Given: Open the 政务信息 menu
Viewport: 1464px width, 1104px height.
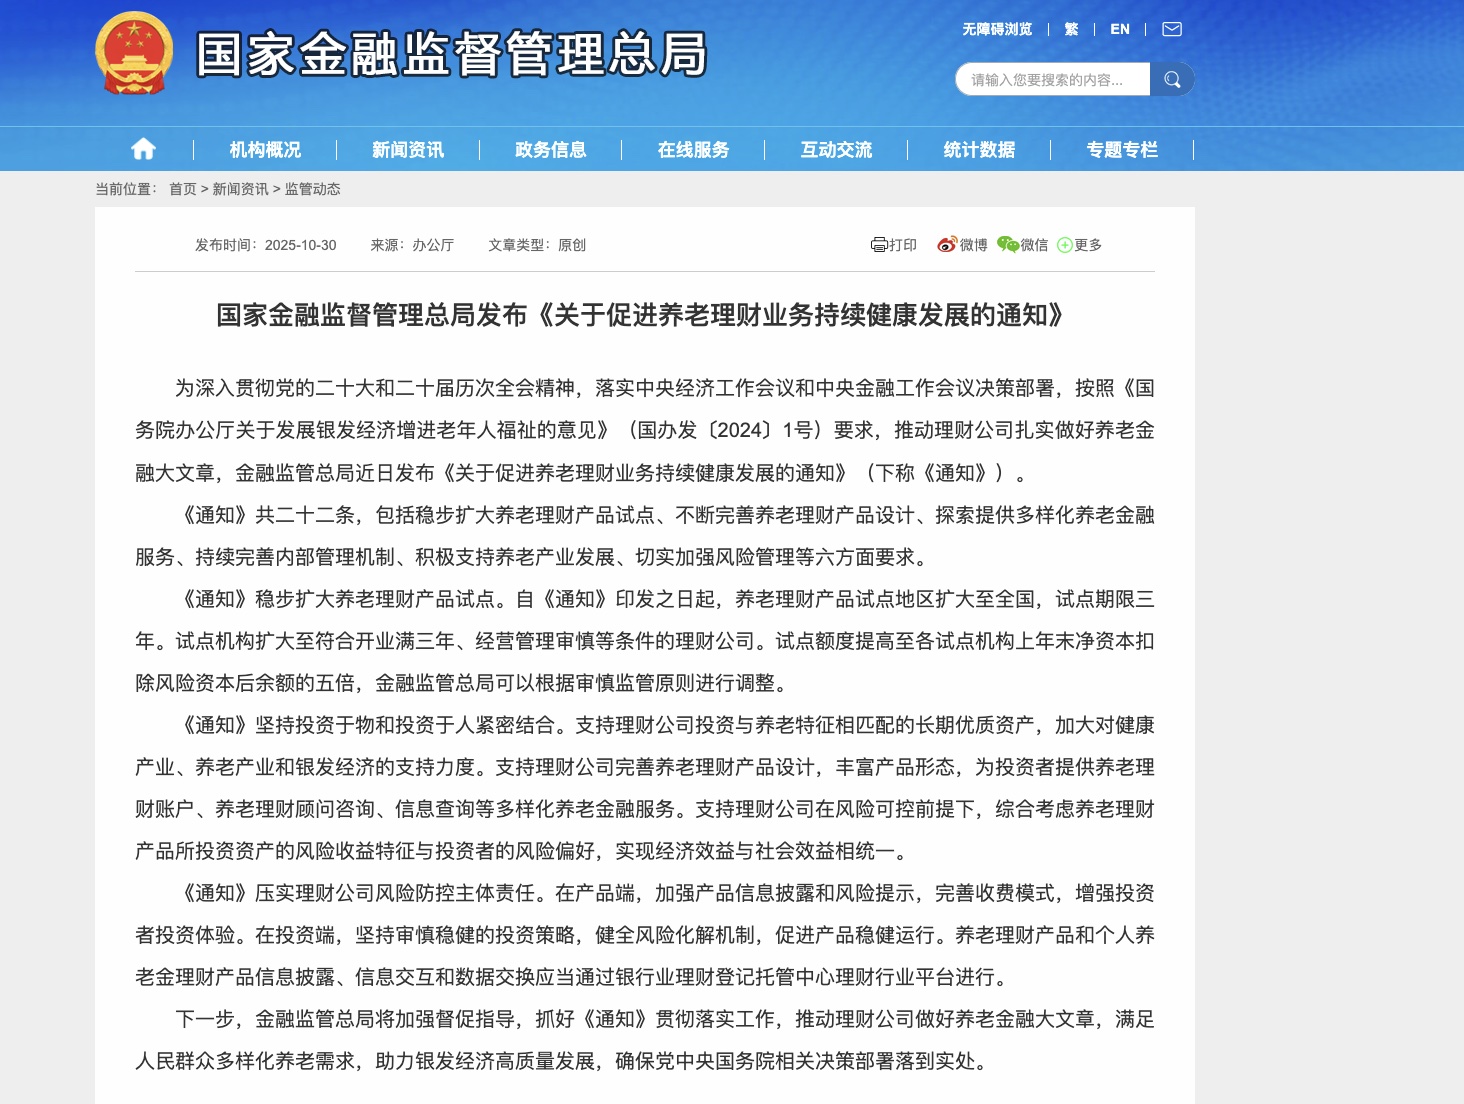Looking at the screenshot, I should [x=551, y=149].
